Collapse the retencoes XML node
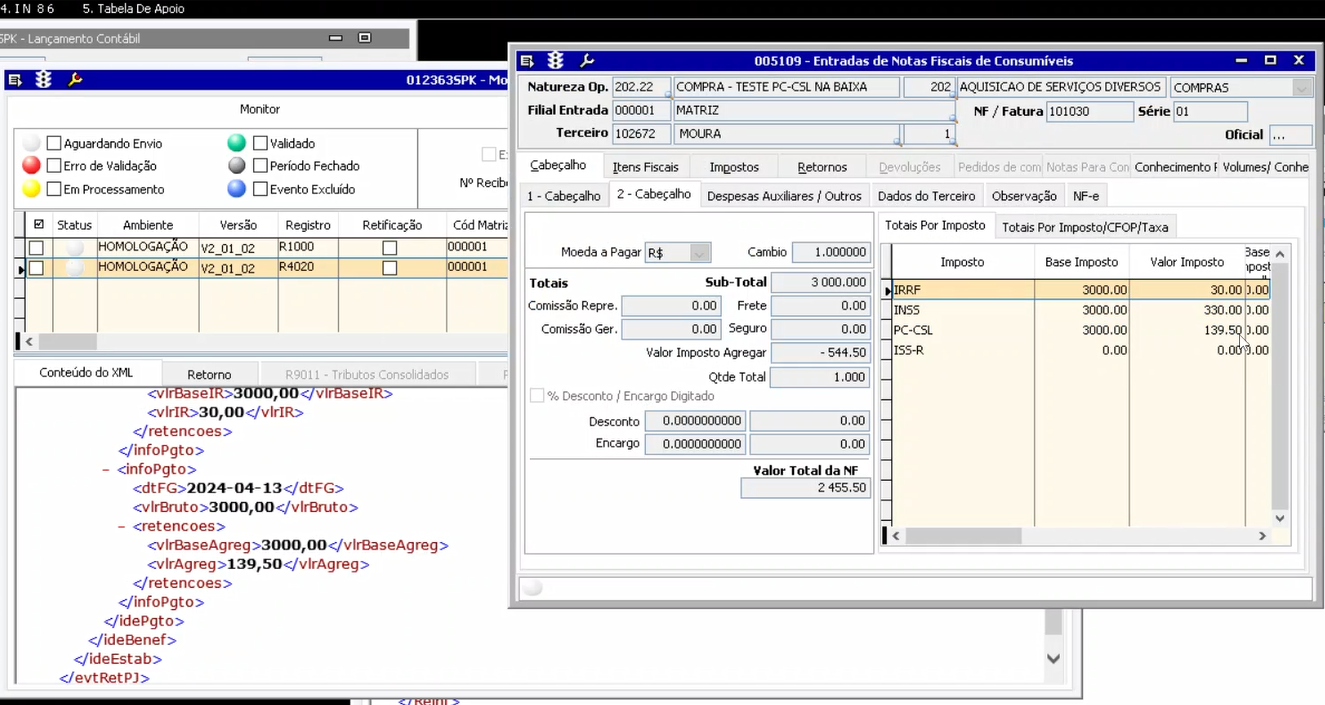 (x=122, y=526)
